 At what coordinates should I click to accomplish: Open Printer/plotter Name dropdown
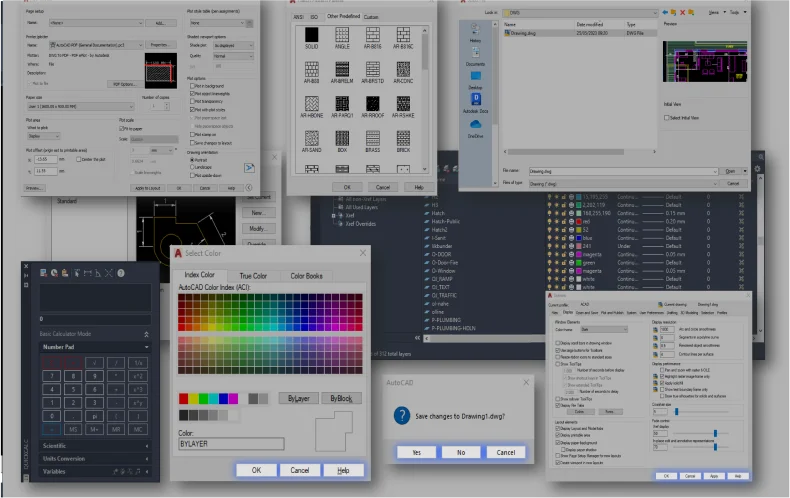[96, 45]
